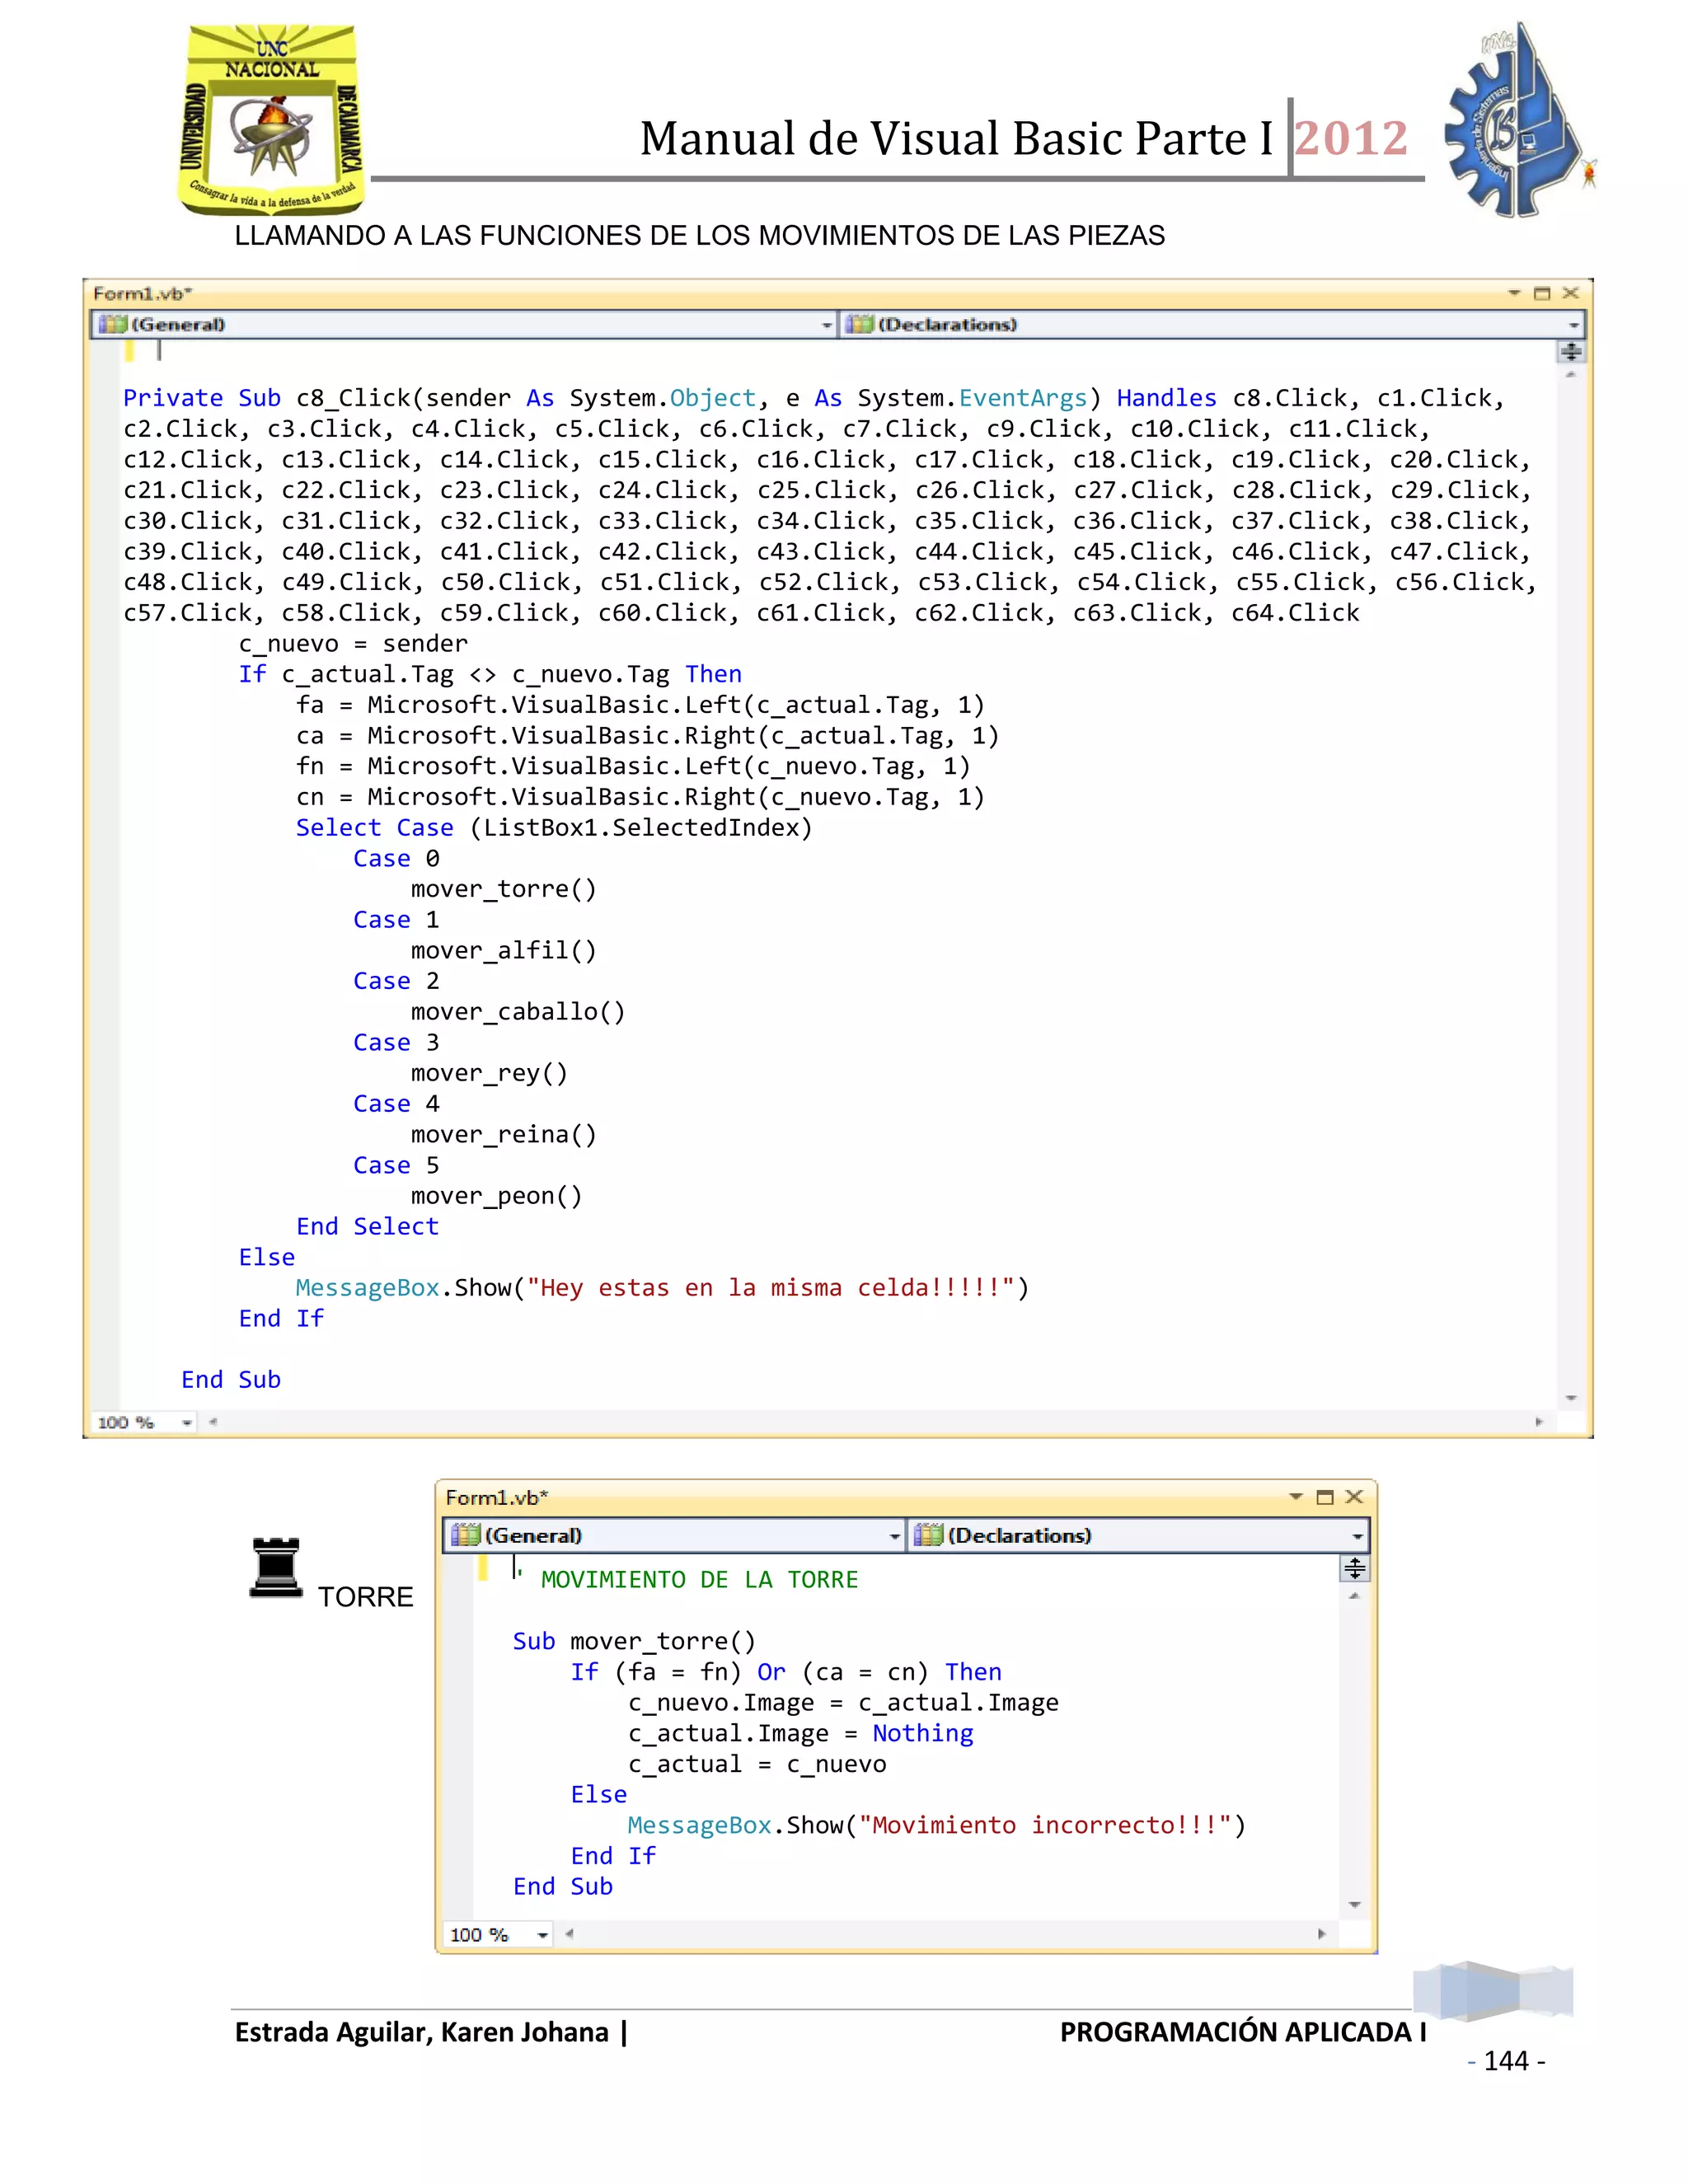
Task: Click the window position dropdown arrow in the top code window title
Action: click(1514, 293)
